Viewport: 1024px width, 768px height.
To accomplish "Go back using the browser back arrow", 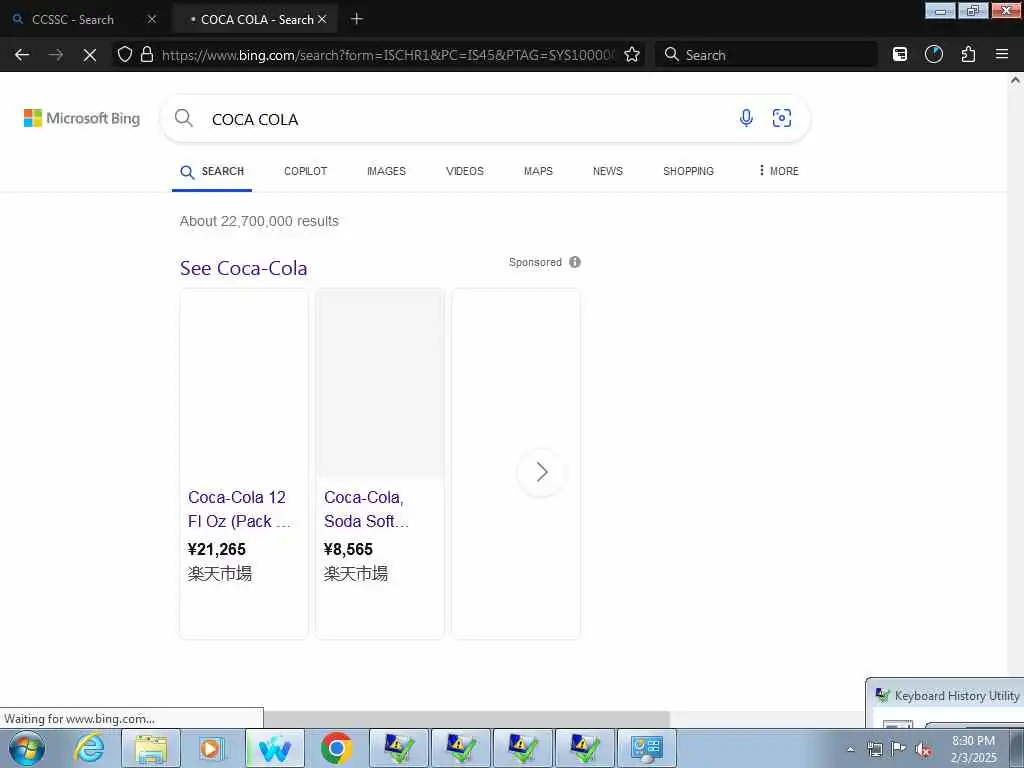I will [x=22, y=55].
